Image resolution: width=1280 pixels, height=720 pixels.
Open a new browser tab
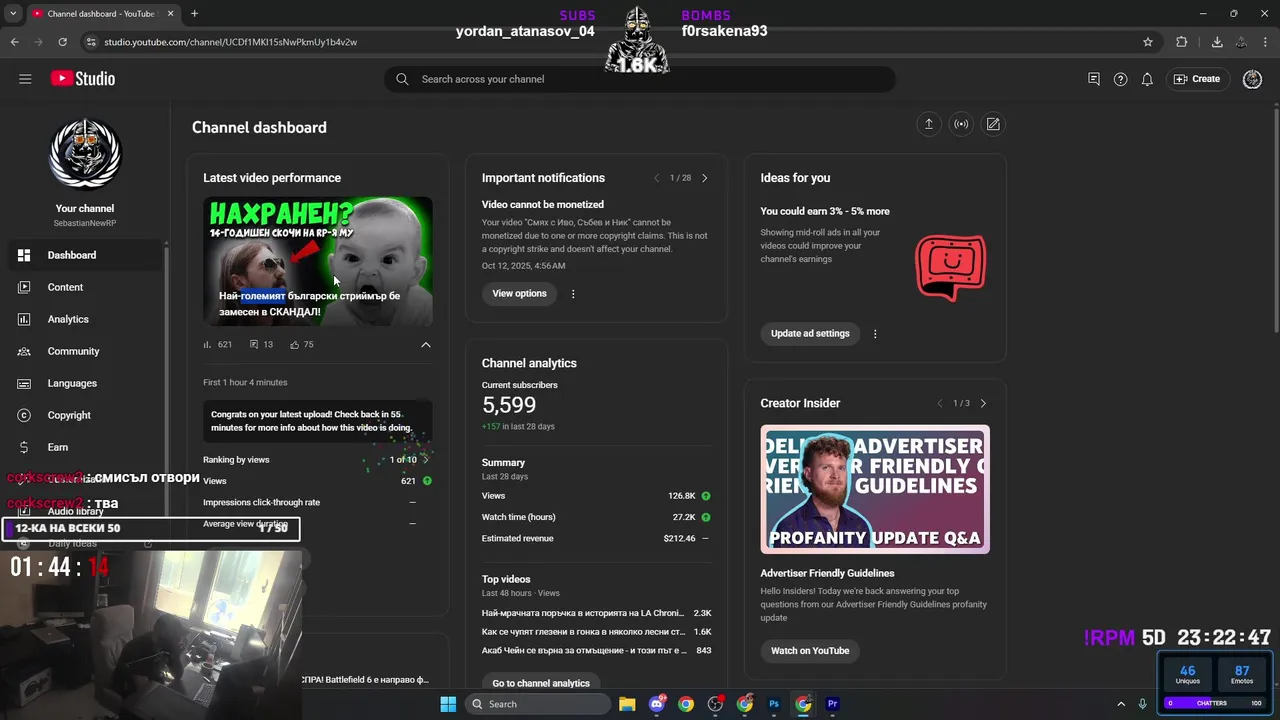coord(194,14)
